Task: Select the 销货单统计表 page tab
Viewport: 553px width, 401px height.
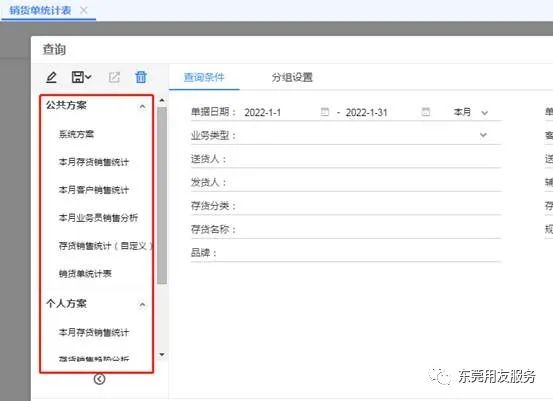Action: pyautogui.click(x=40, y=10)
